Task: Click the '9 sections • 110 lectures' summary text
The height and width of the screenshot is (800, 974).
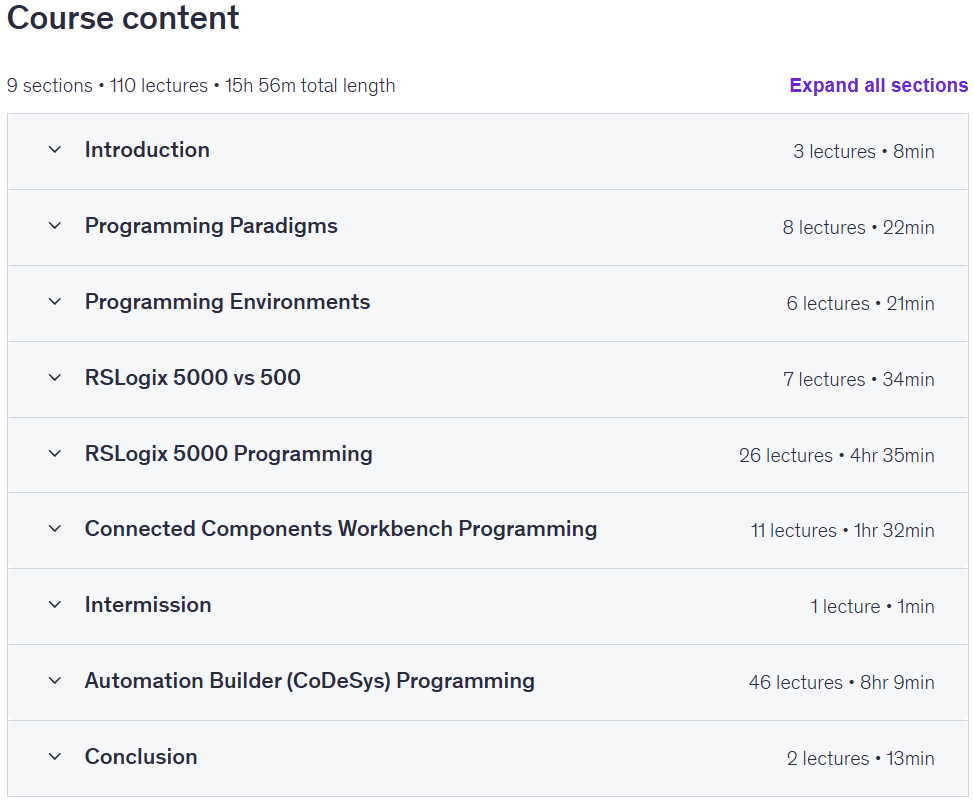Action: (107, 85)
